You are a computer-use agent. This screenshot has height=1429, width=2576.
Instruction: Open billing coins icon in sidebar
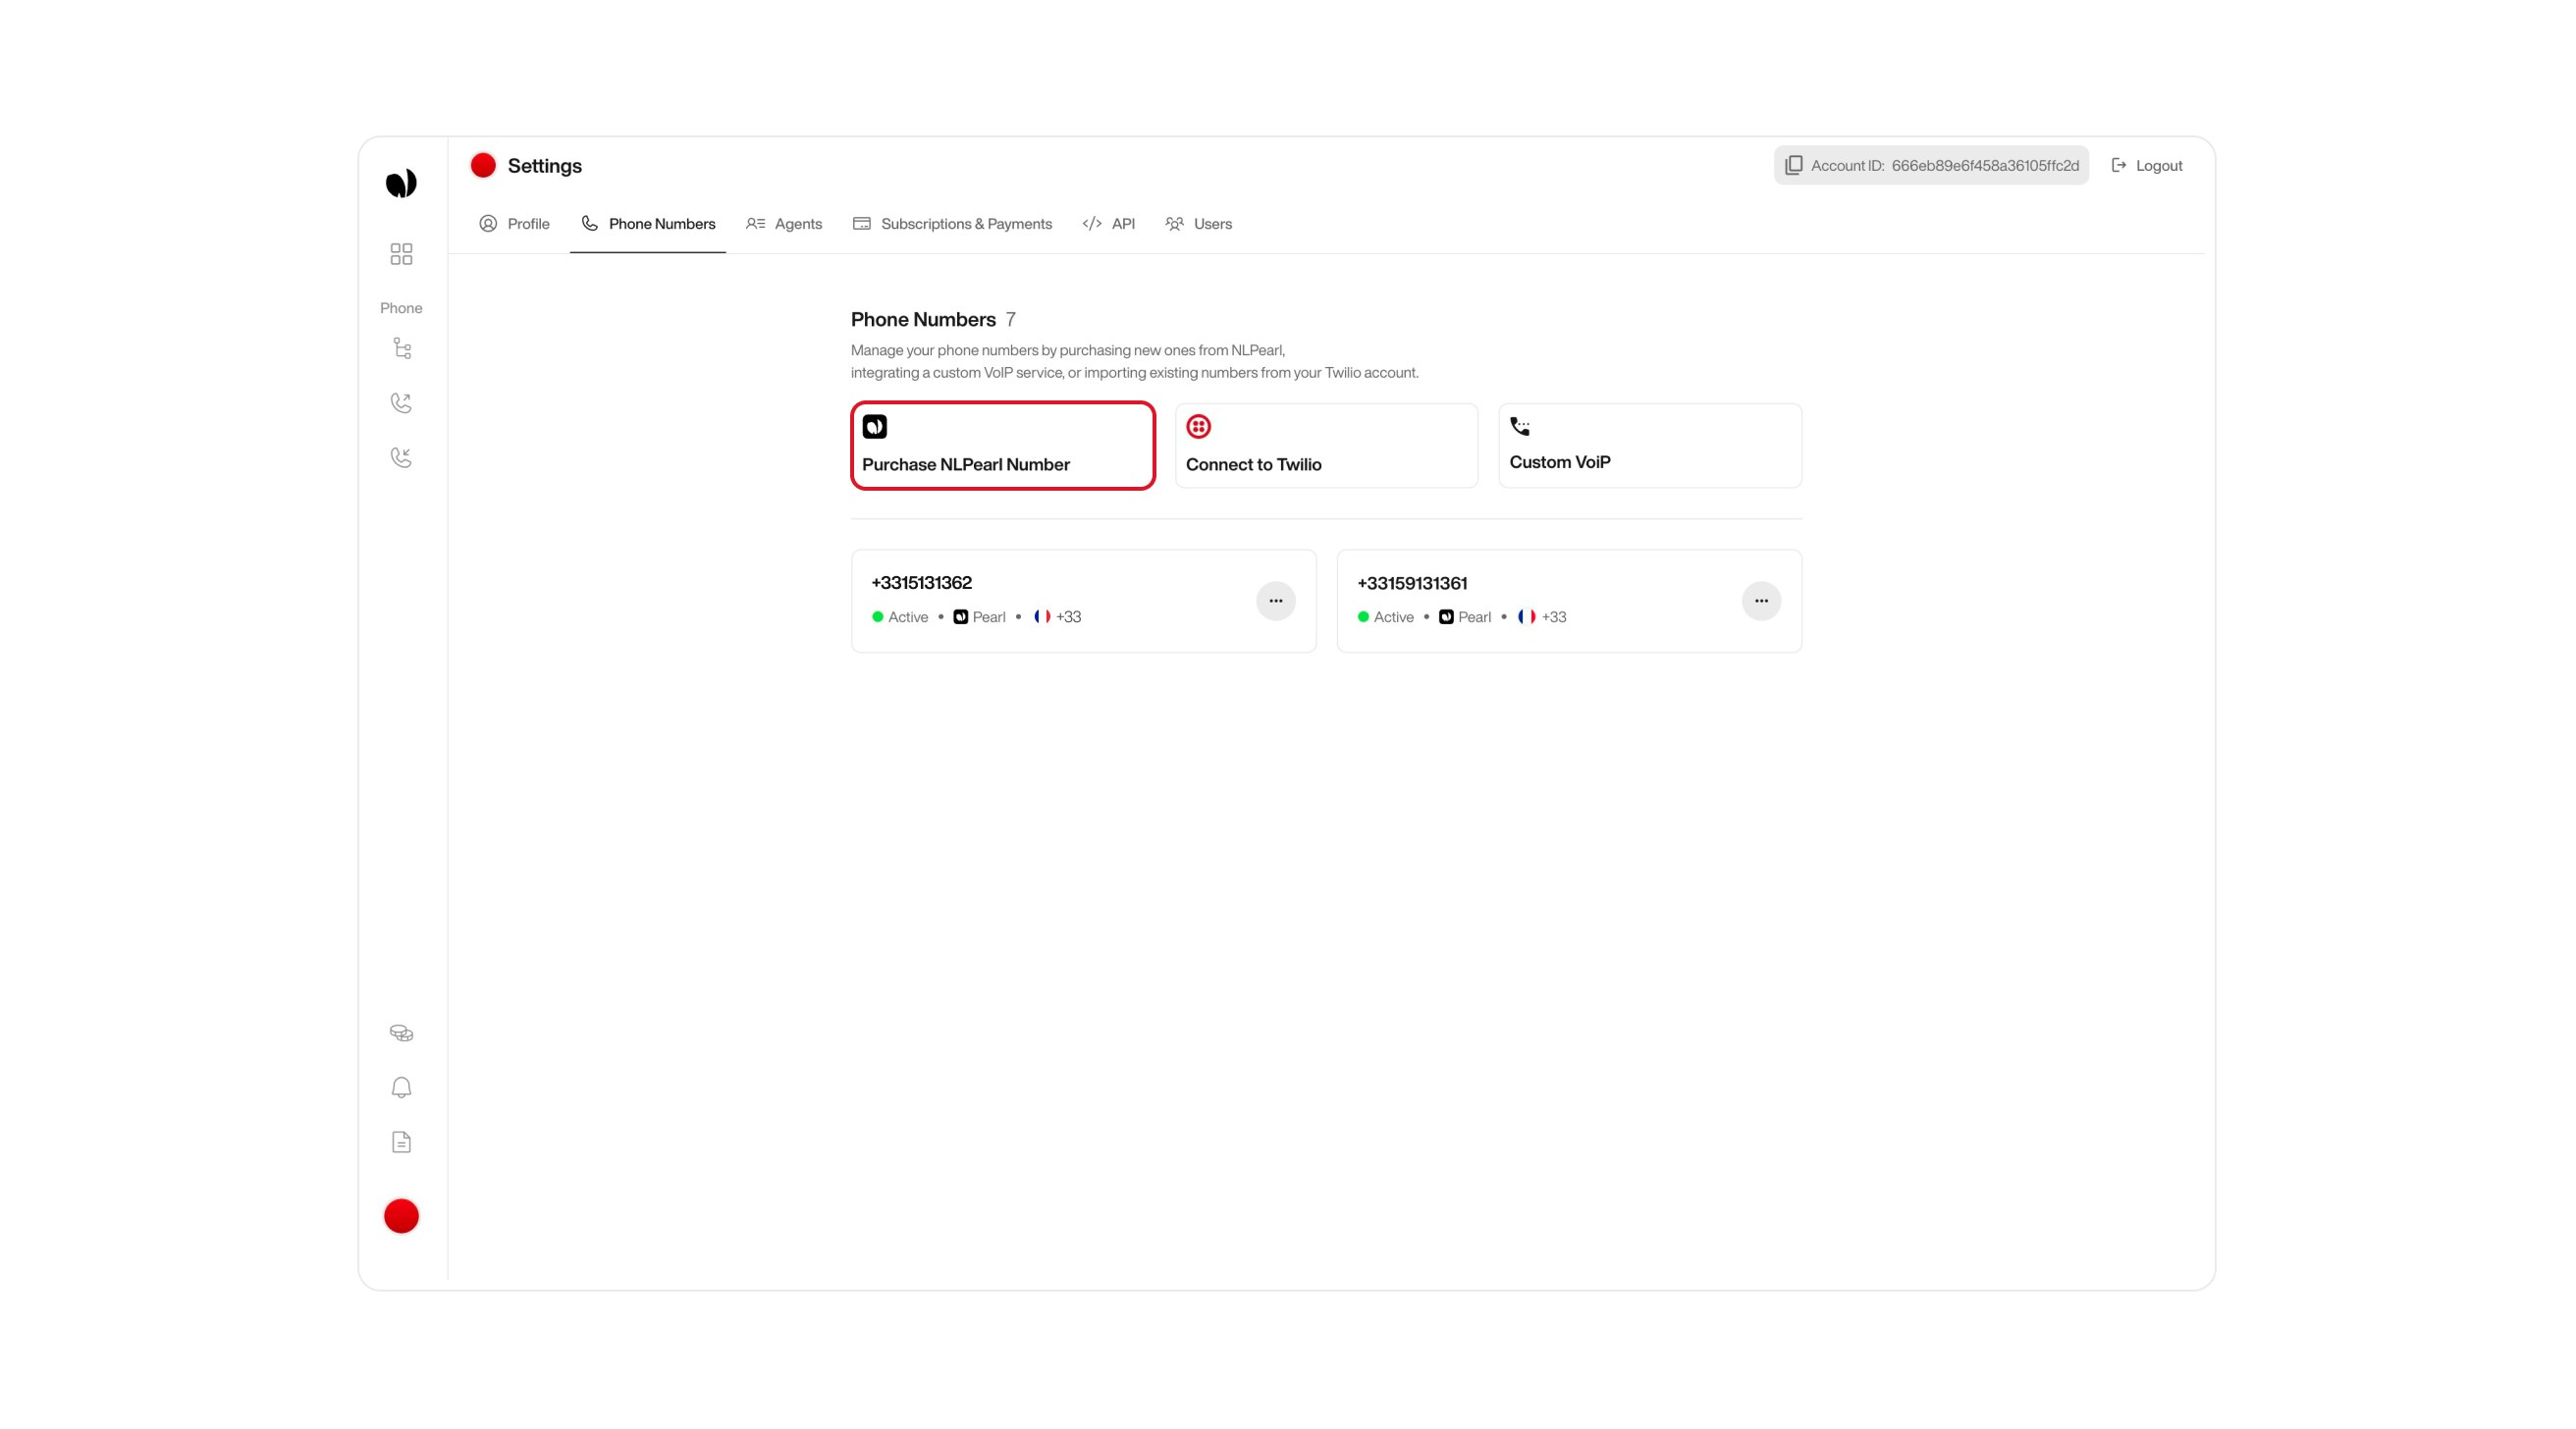[x=401, y=1032]
